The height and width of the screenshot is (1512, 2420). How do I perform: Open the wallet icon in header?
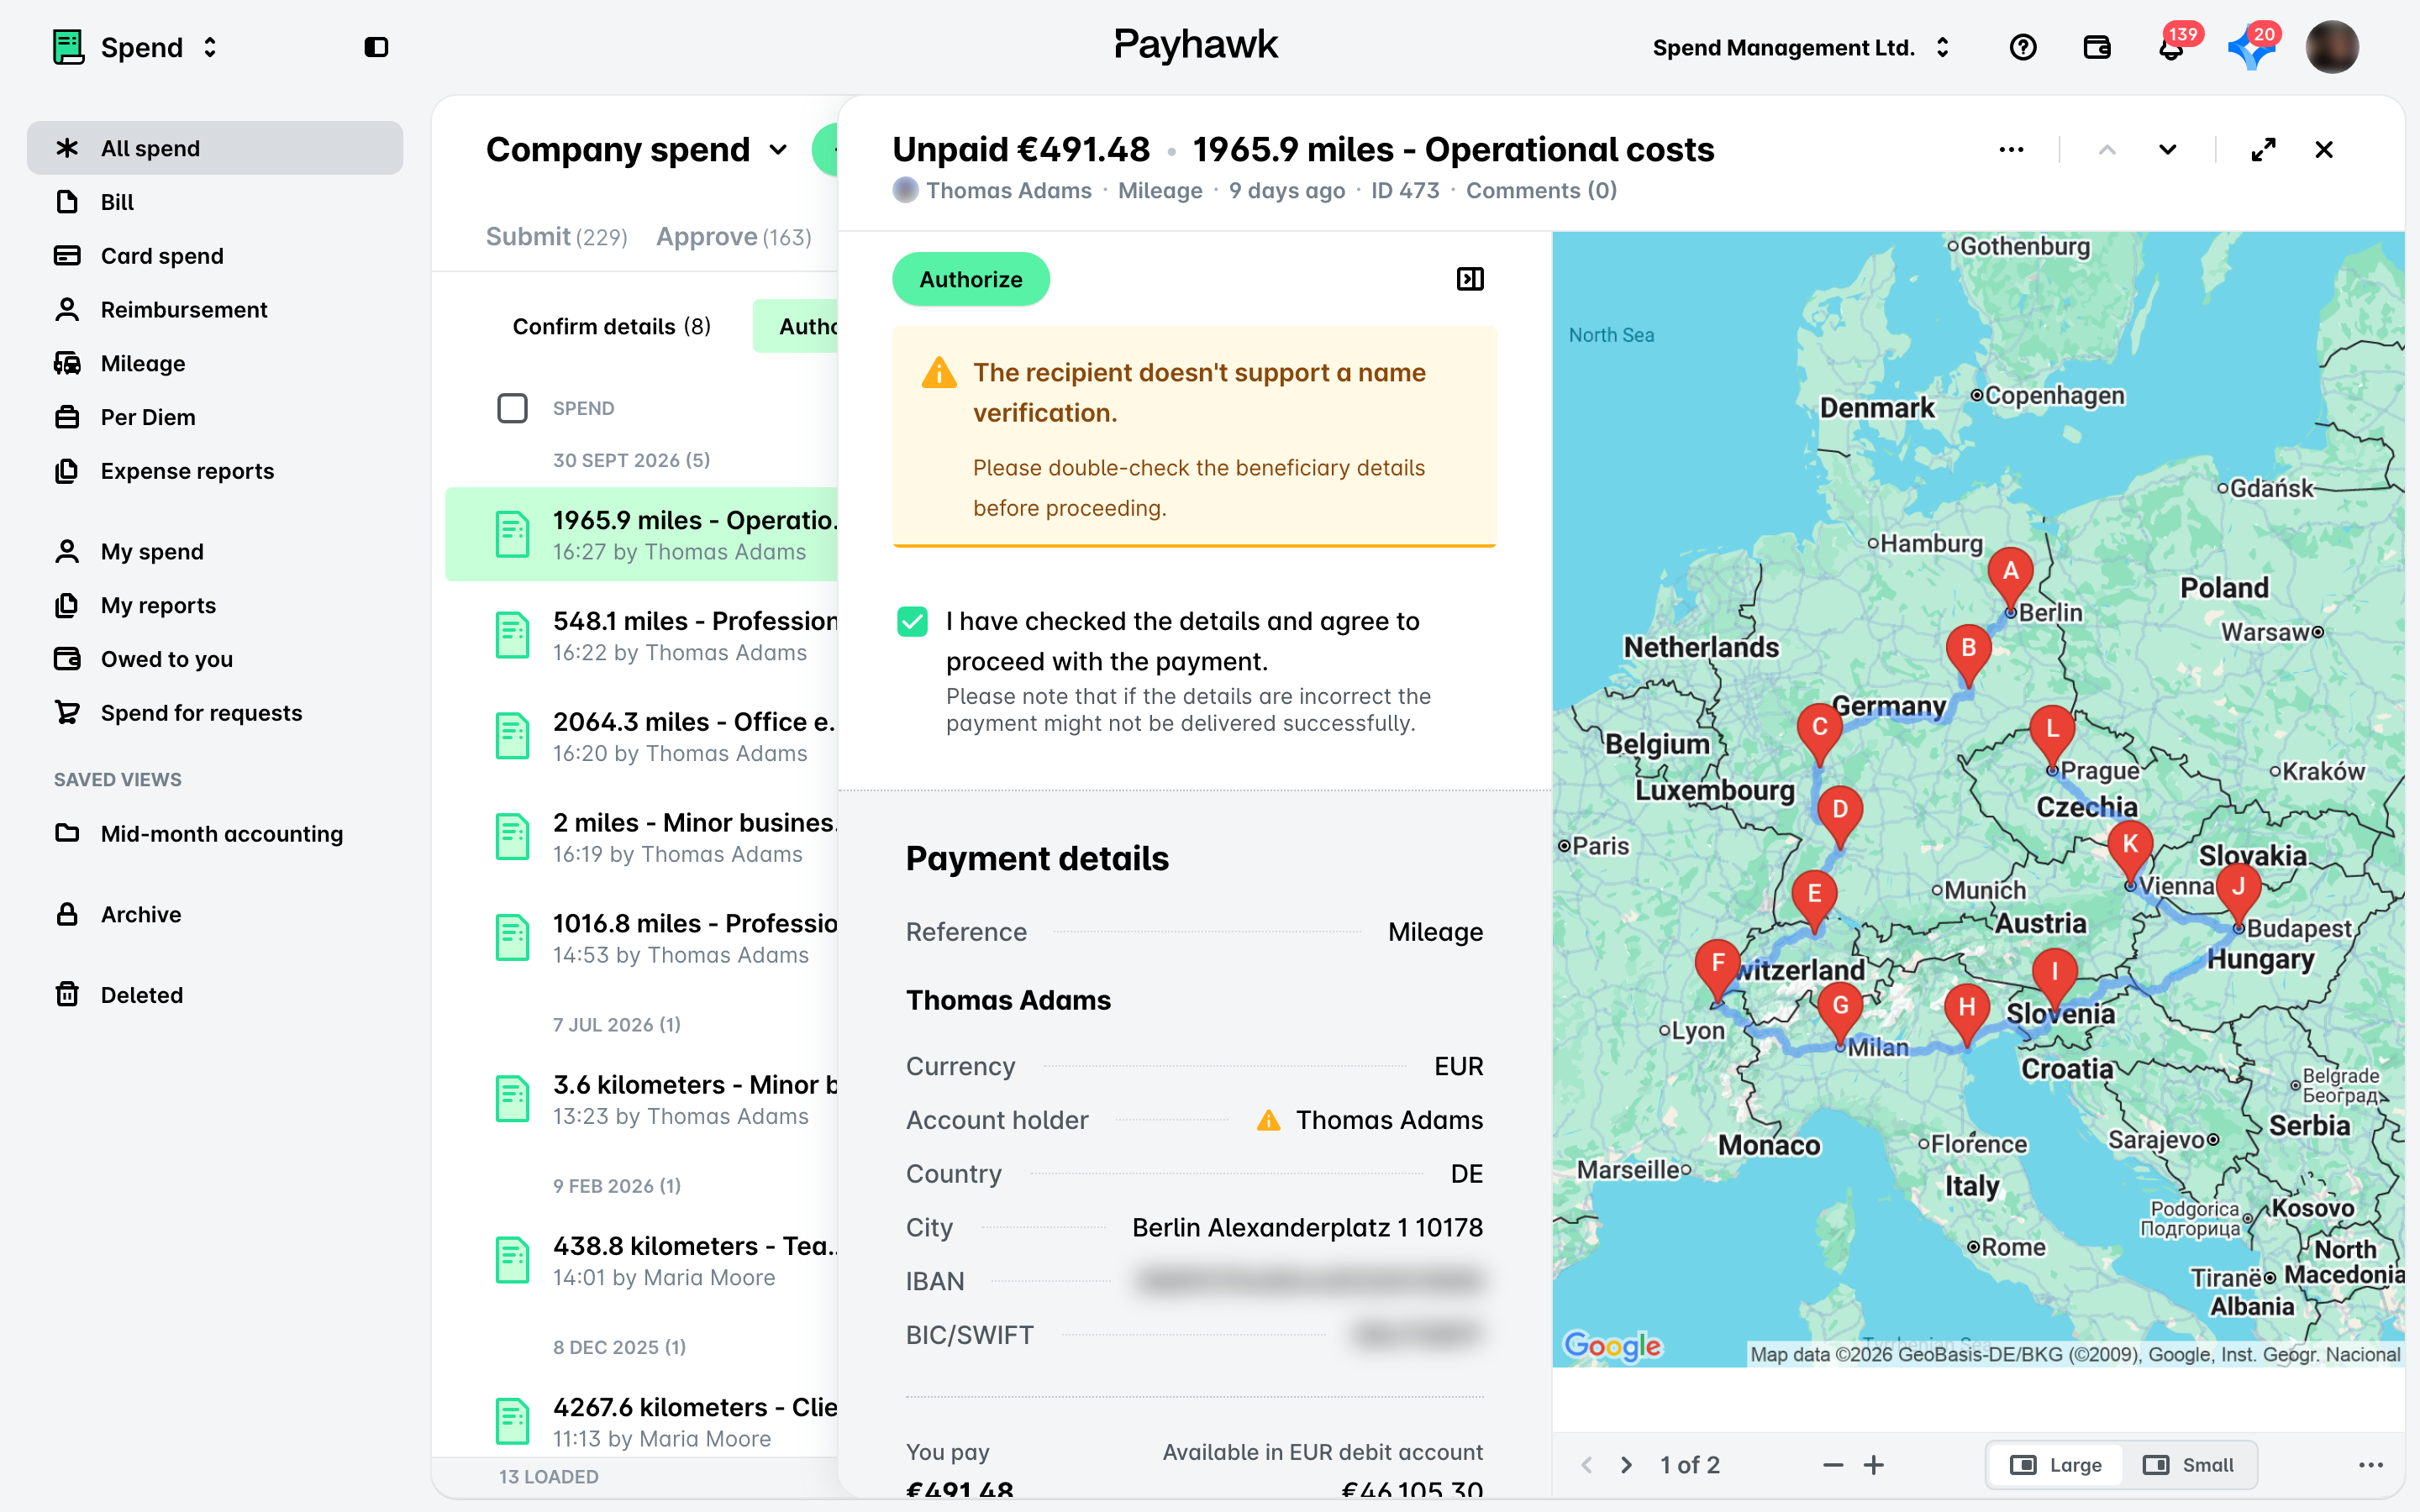[x=2096, y=47]
